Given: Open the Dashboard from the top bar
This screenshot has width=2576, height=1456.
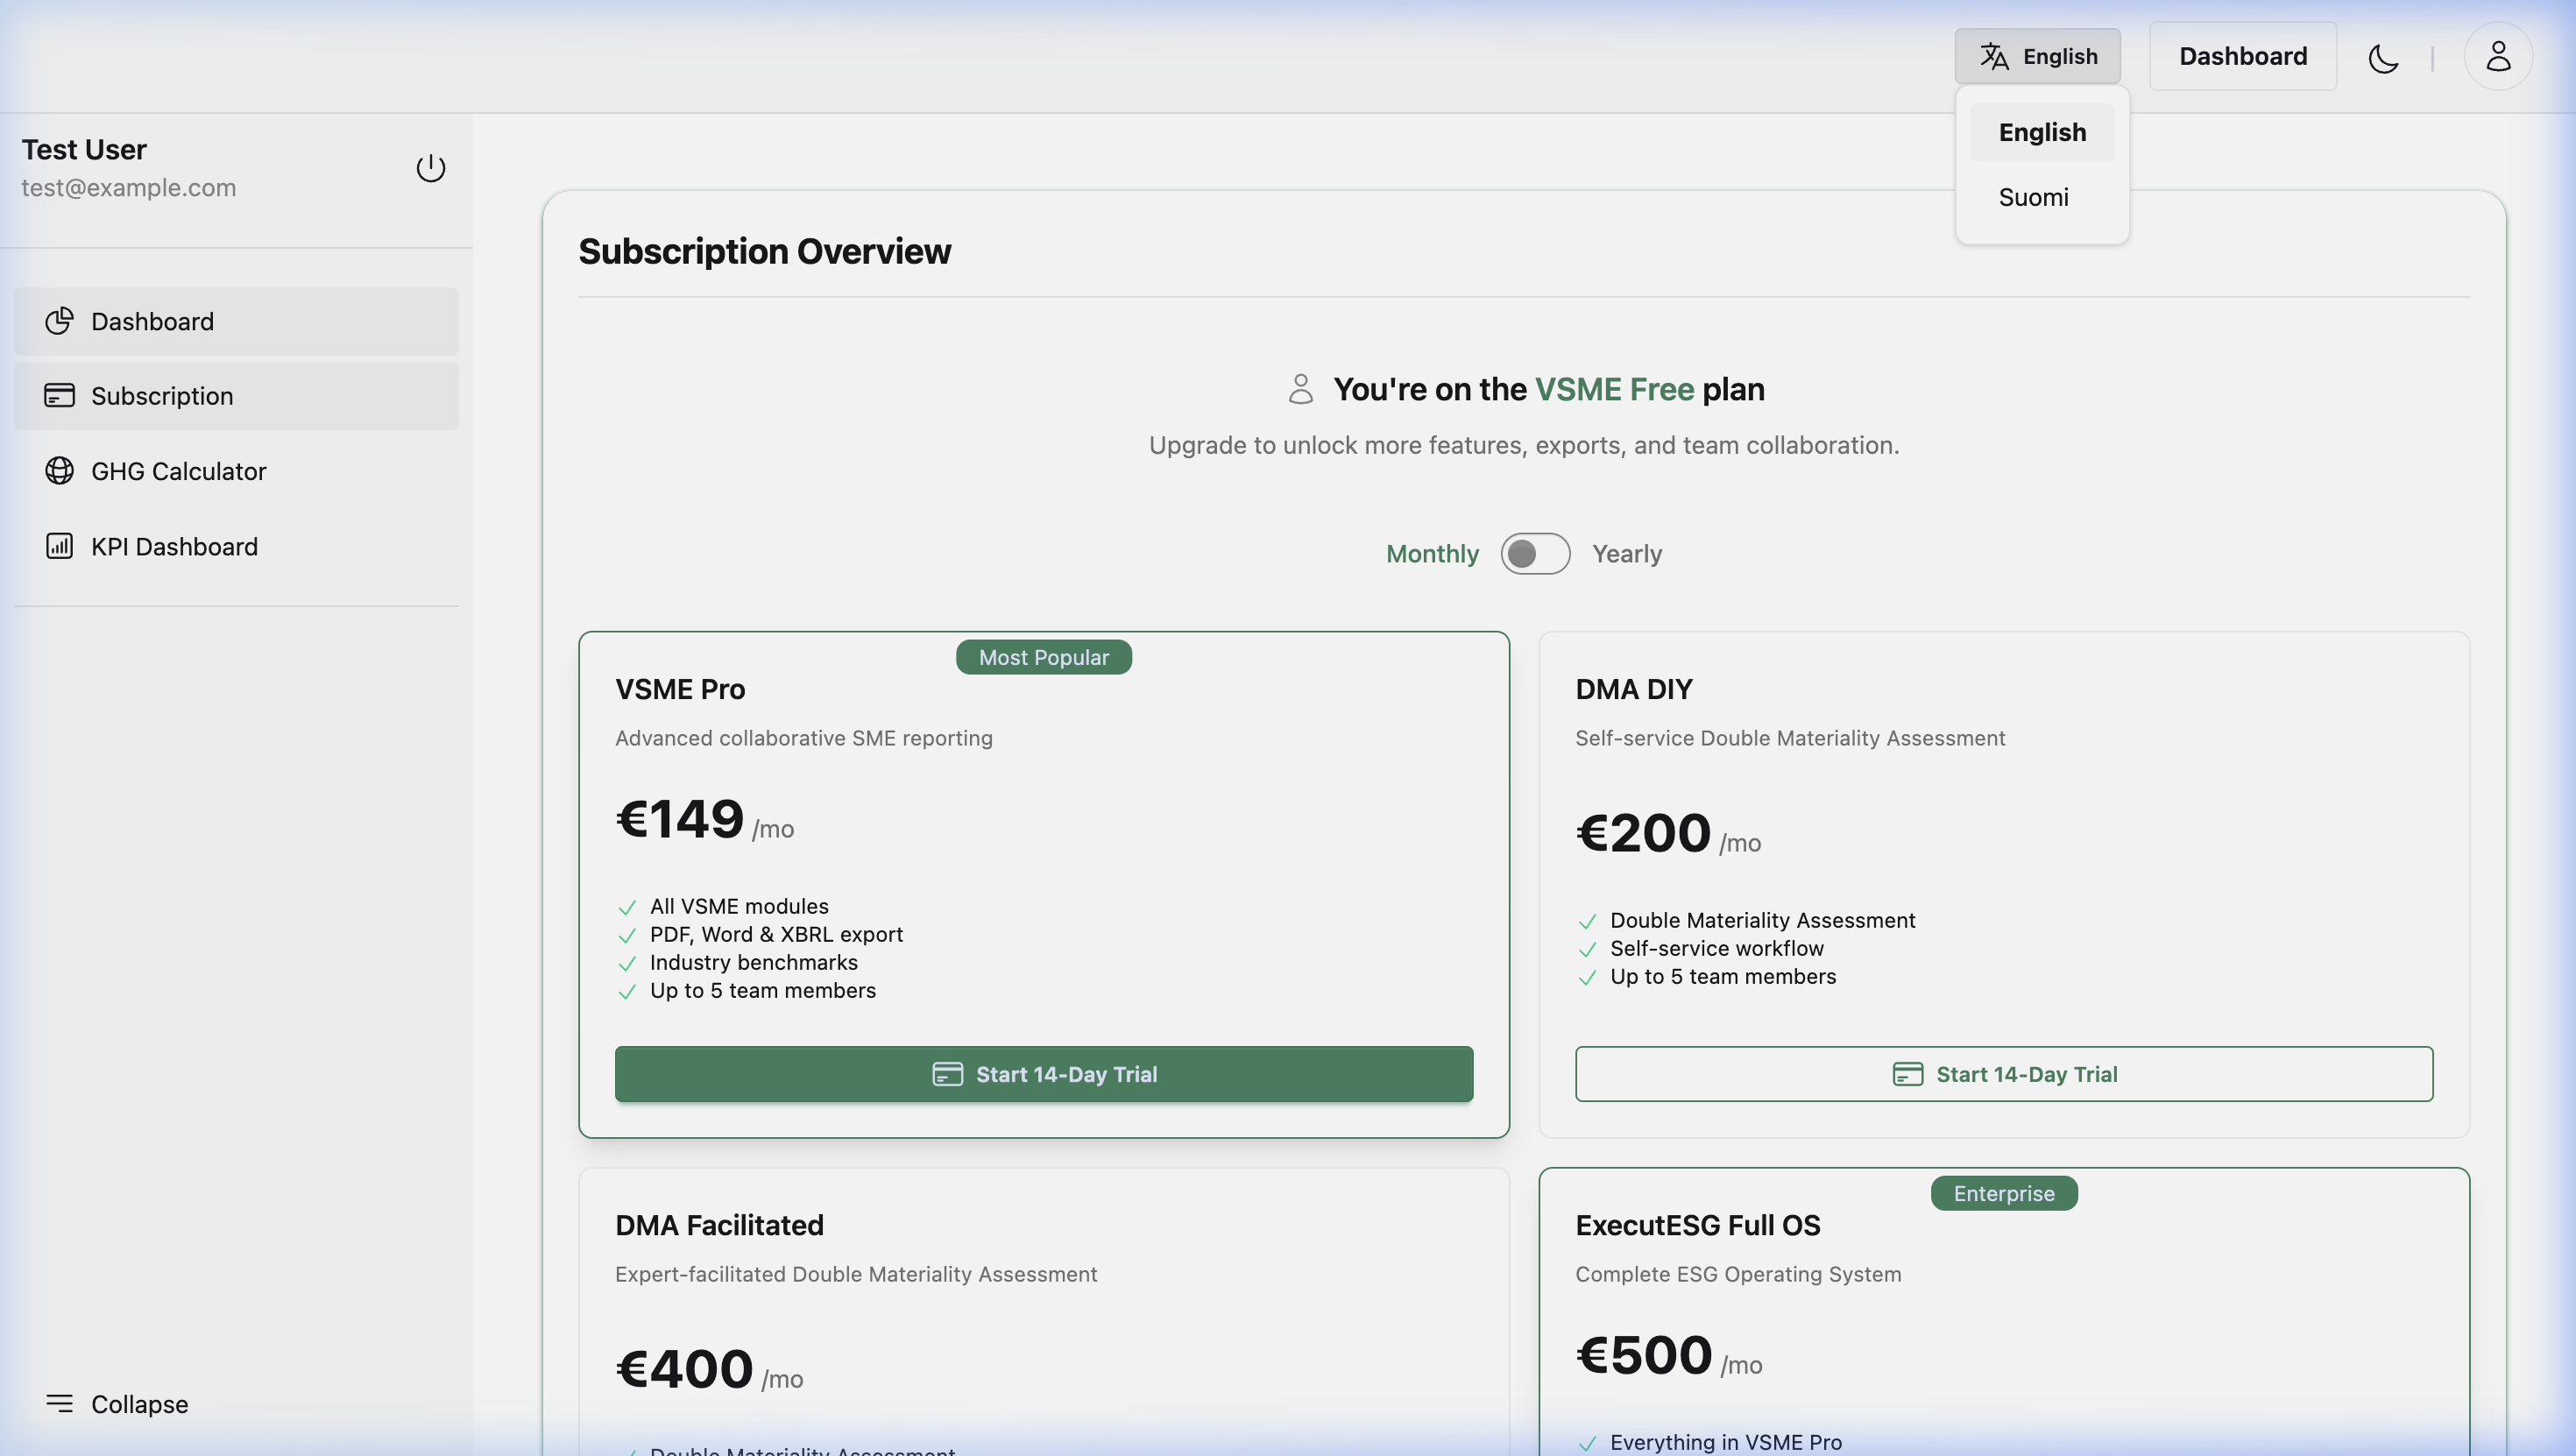Looking at the screenshot, I should point(2242,56).
